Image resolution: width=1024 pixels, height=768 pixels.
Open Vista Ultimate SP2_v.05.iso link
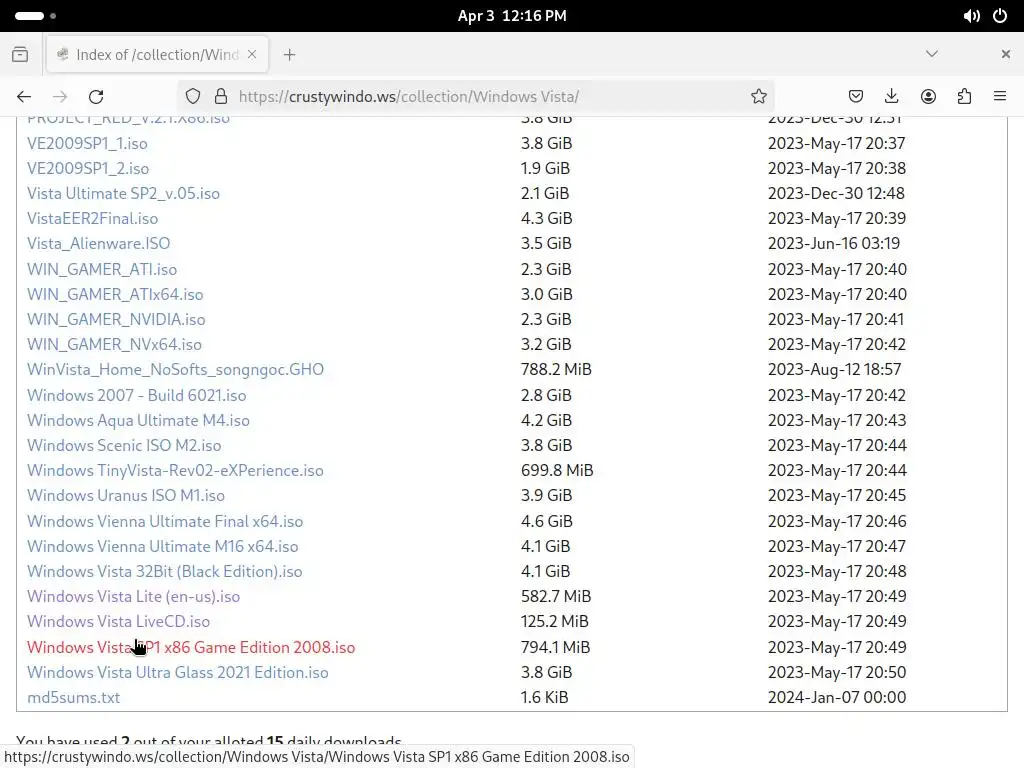click(x=123, y=193)
